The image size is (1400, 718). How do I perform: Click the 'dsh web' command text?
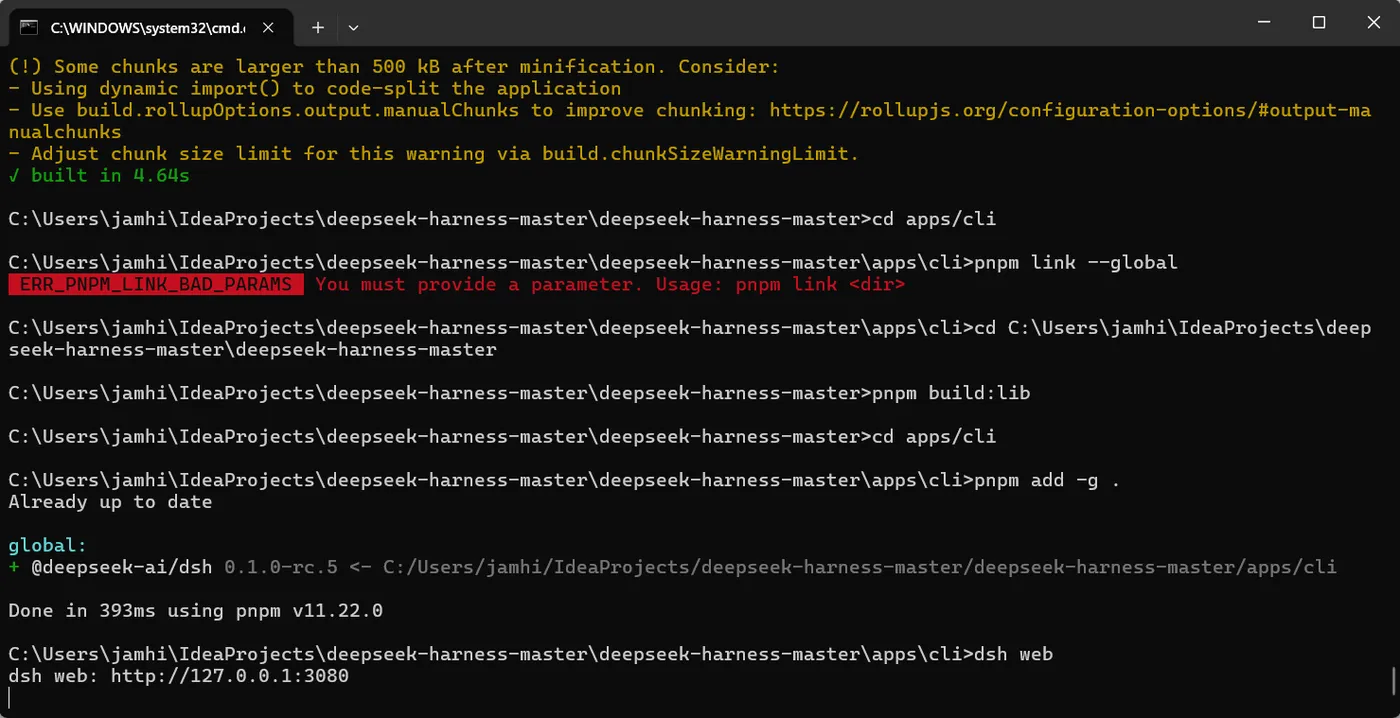1013,655
